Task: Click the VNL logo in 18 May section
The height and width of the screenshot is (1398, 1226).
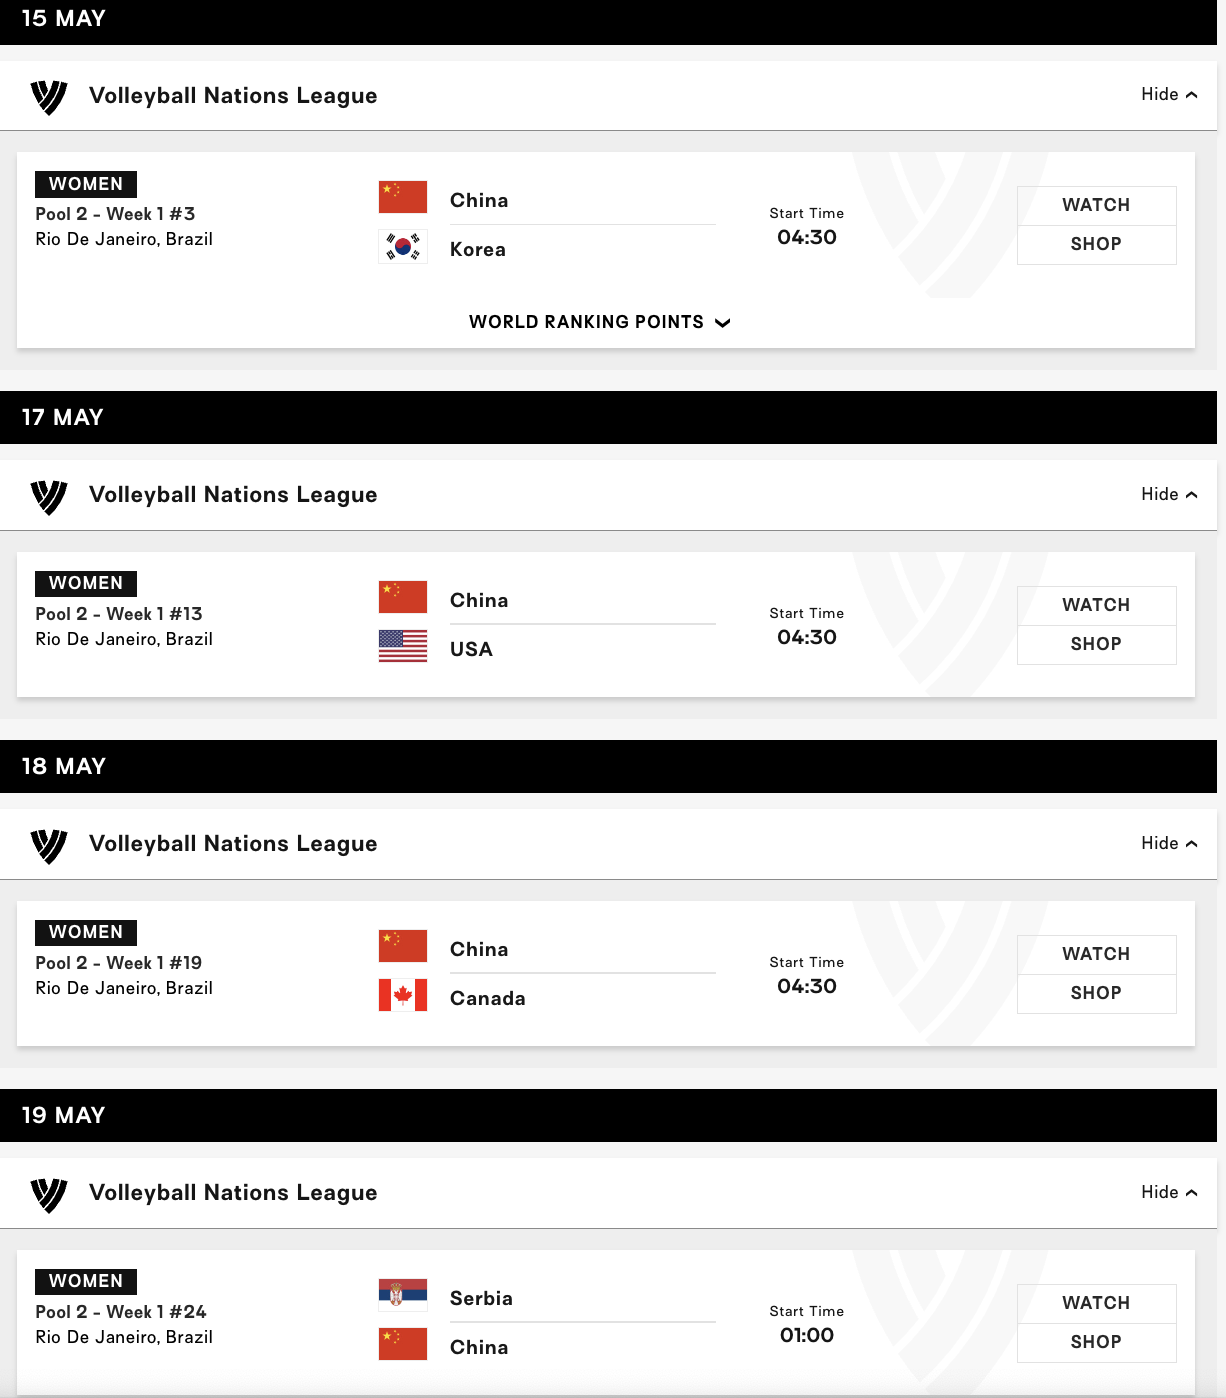Action: [49, 845]
